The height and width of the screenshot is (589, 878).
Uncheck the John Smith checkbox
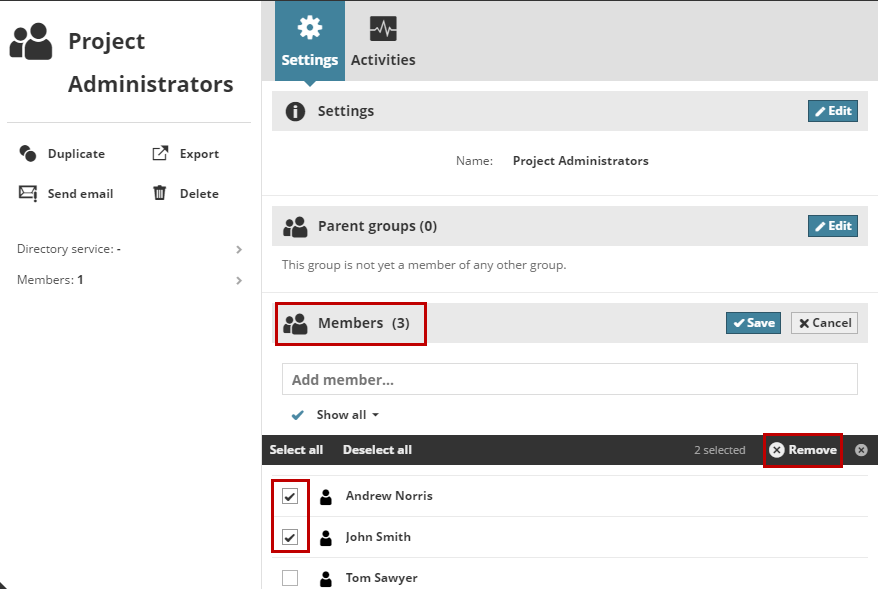coord(290,537)
